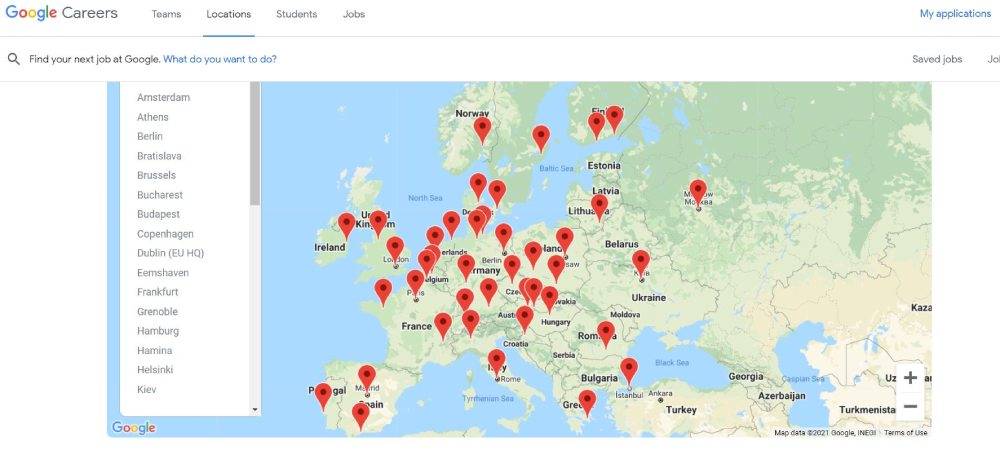The image size is (1000, 459).
Task: Select Hamburg in the list
Action: click(x=158, y=331)
